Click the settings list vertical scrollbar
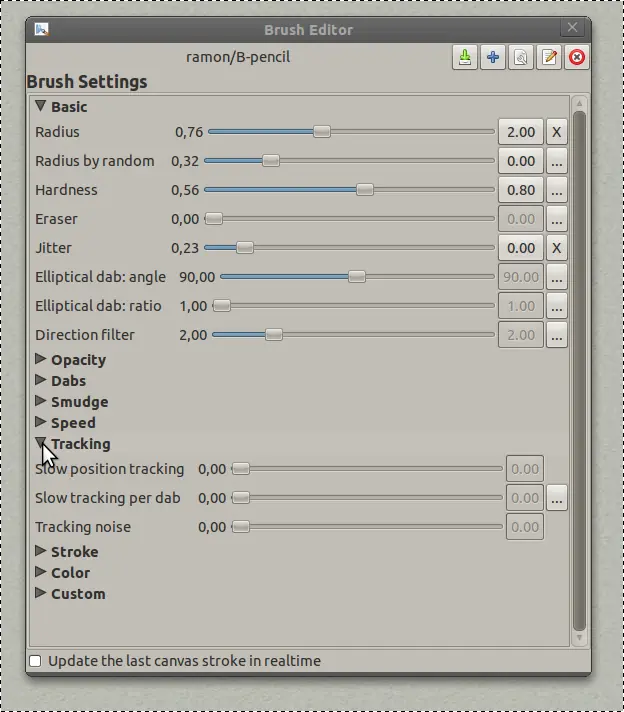The height and width of the screenshot is (712, 624). [579, 370]
